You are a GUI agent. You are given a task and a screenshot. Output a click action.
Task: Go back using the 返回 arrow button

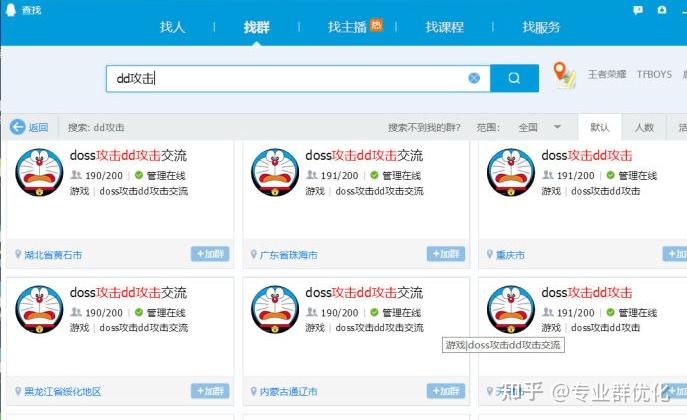click(x=29, y=127)
